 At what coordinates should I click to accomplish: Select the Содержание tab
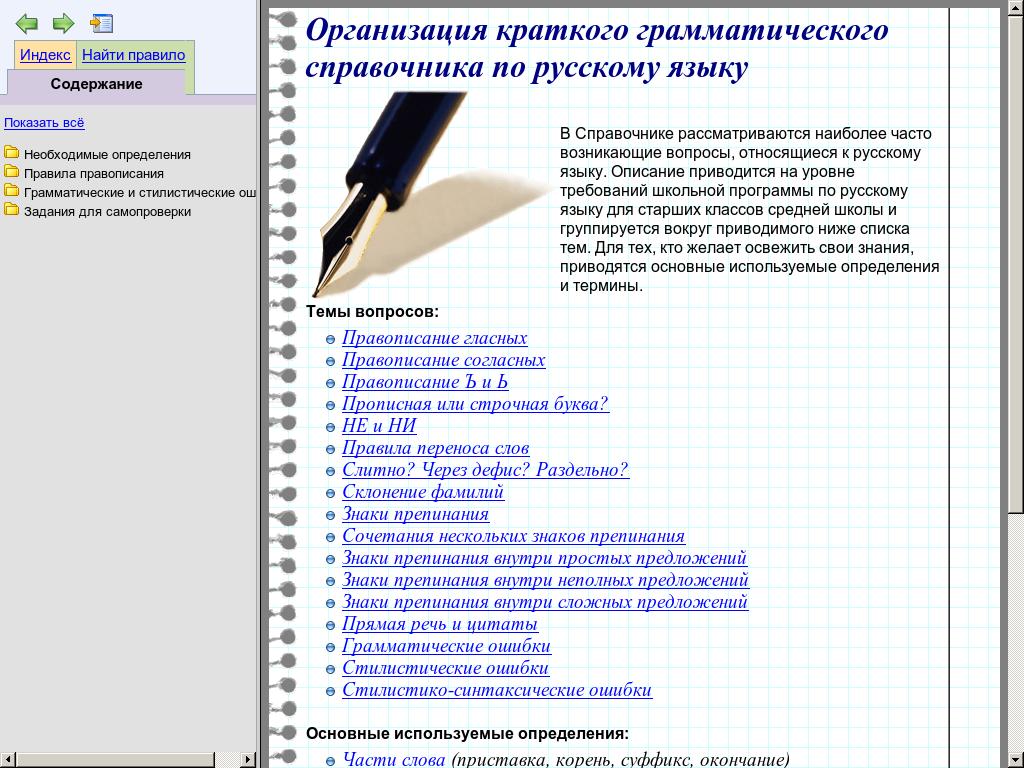96,84
